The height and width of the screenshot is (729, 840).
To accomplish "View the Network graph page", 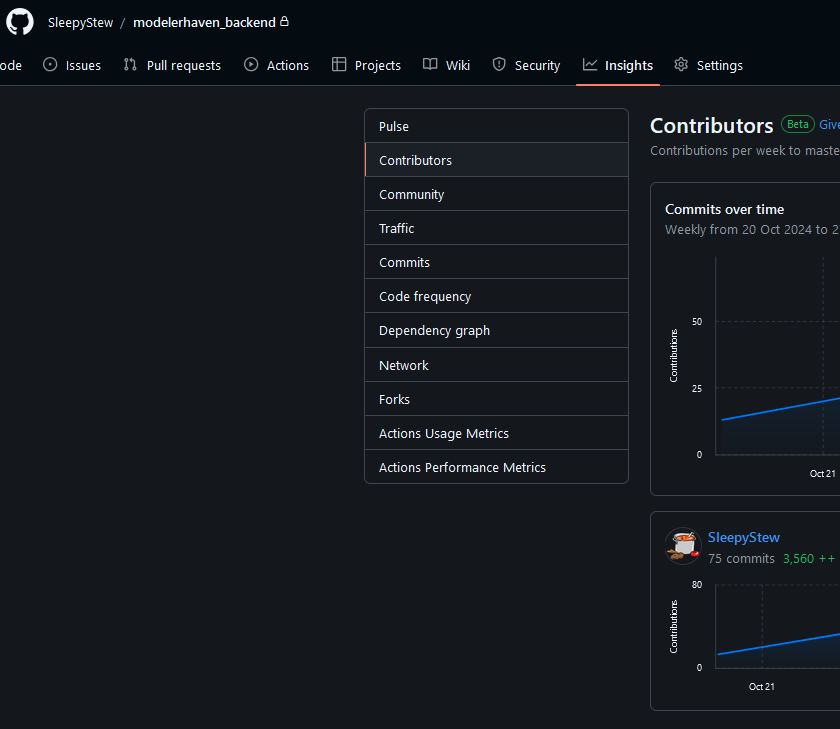I will [404, 365].
